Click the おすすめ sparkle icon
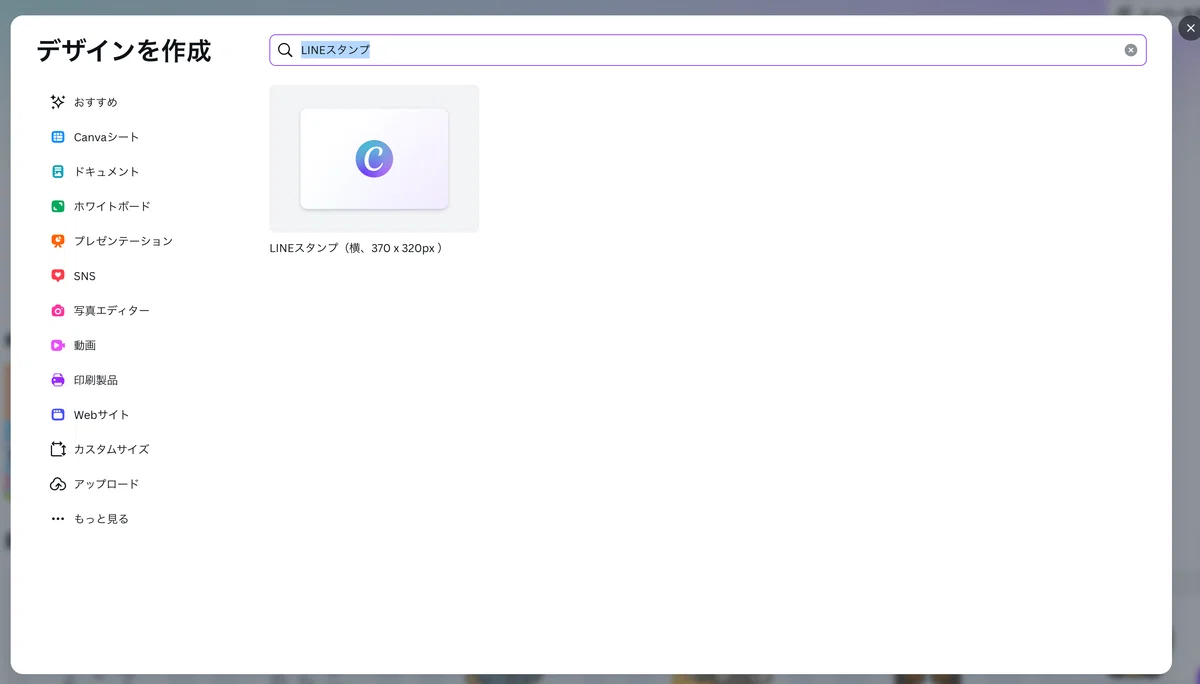 click(x=58, y=102)
